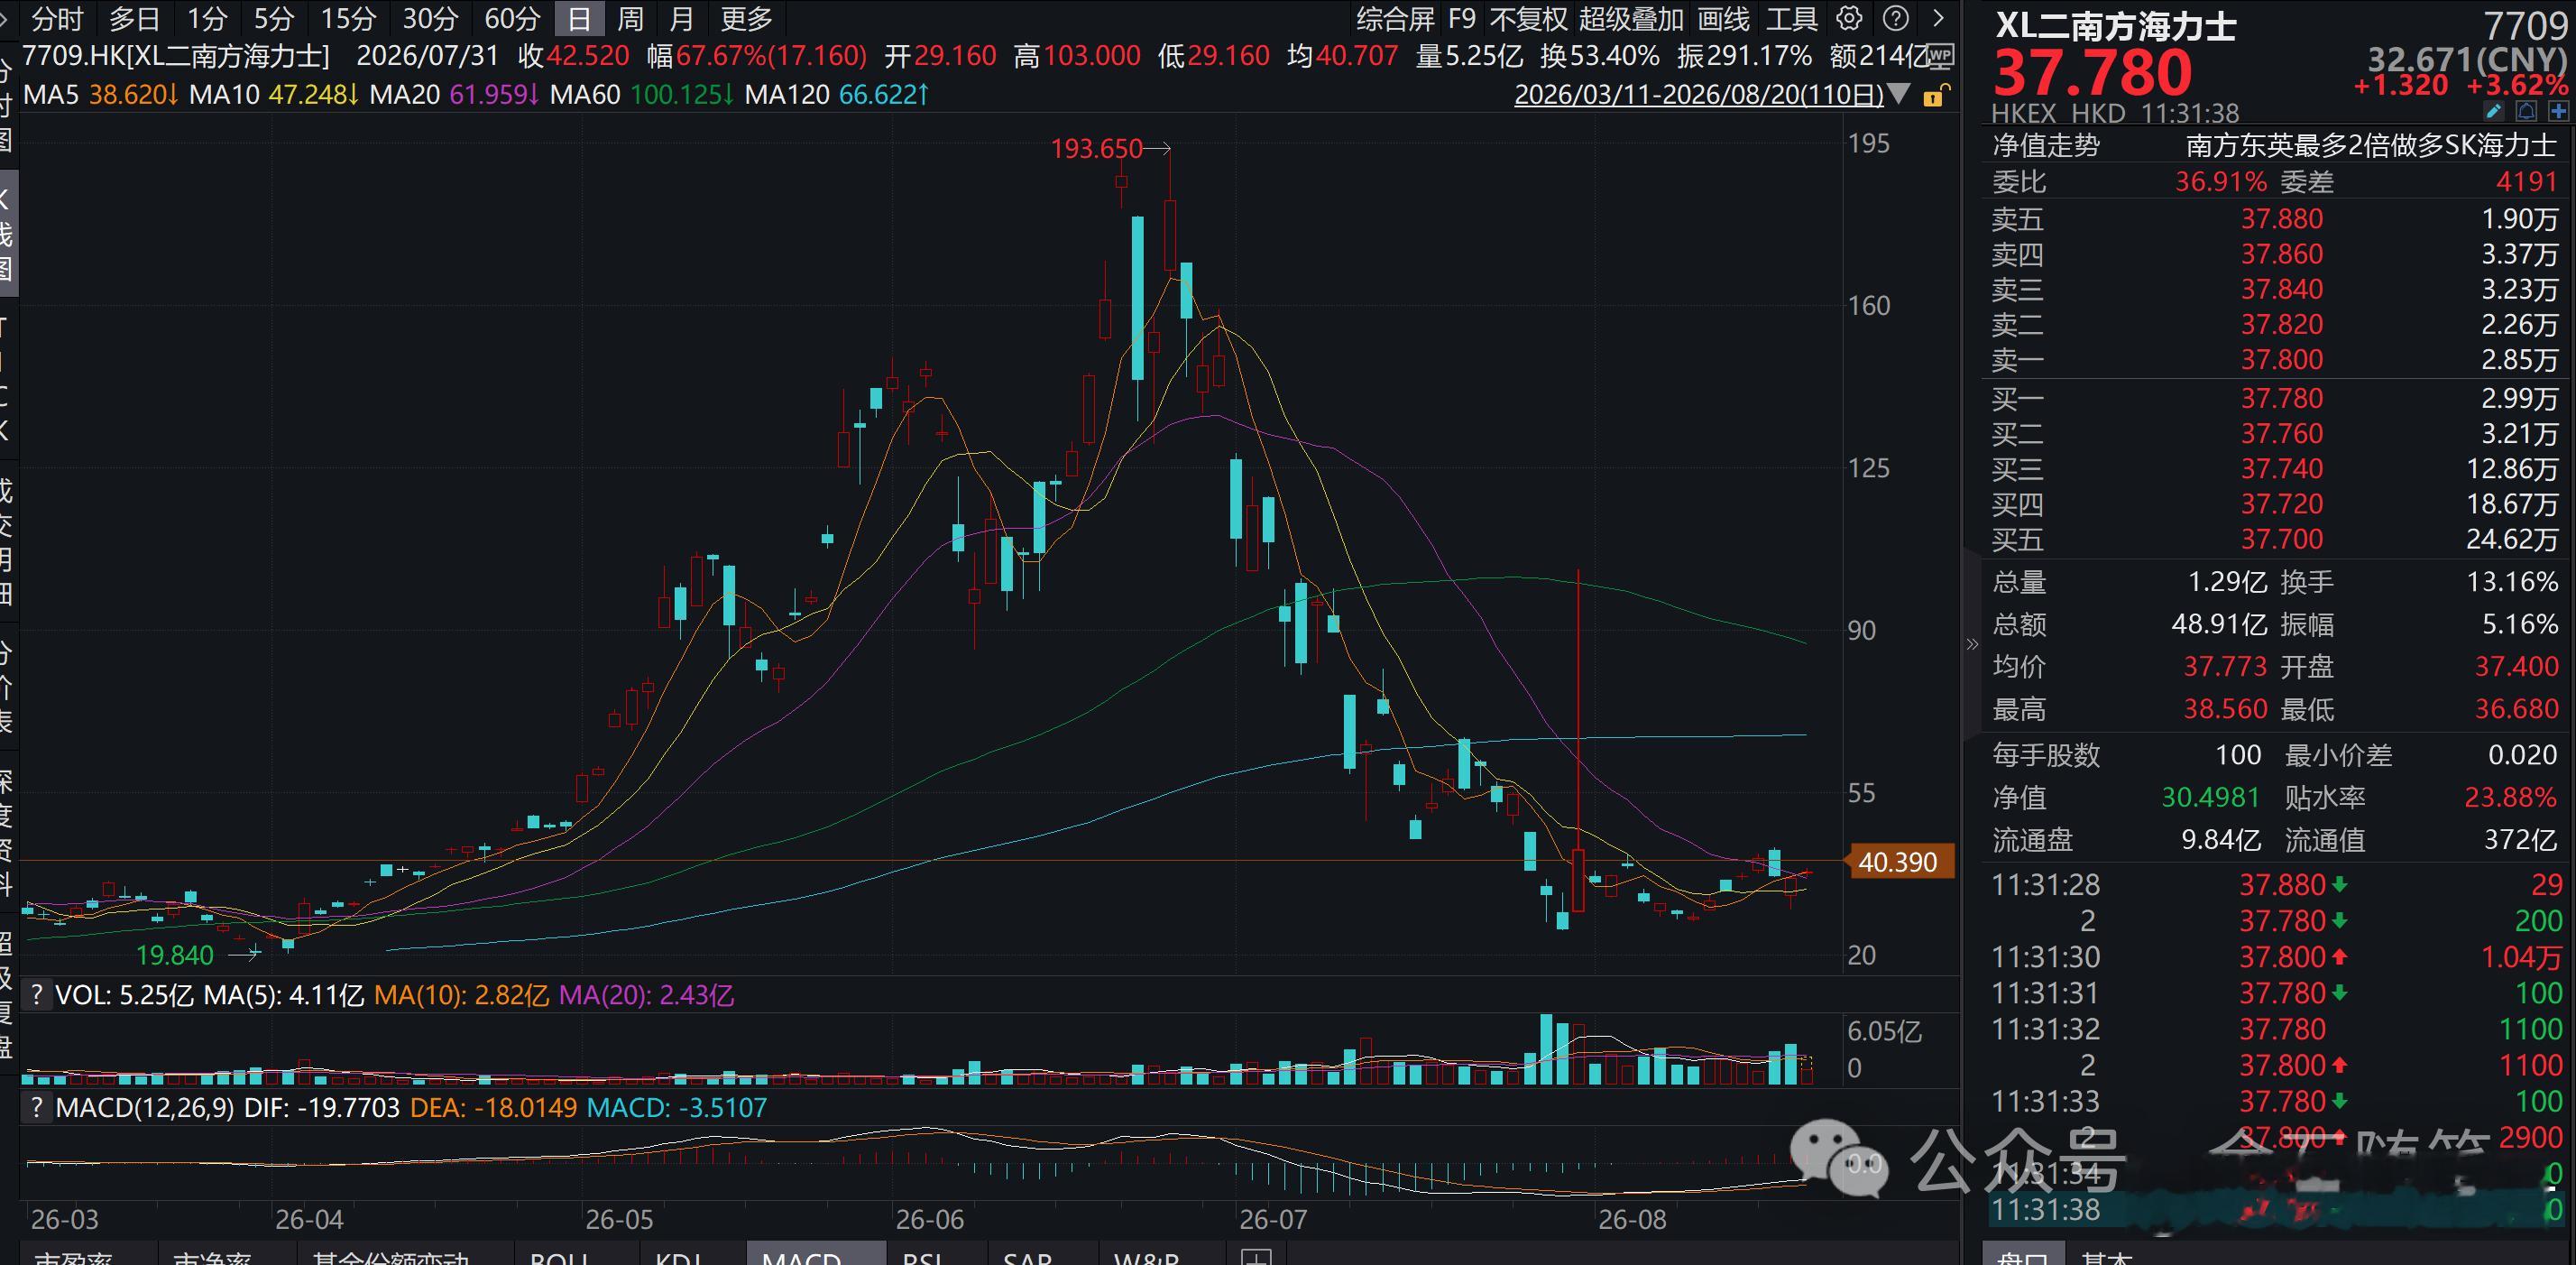Click the VOL indicator help question mark
2576x1265 pixels.
pos(36,994)
